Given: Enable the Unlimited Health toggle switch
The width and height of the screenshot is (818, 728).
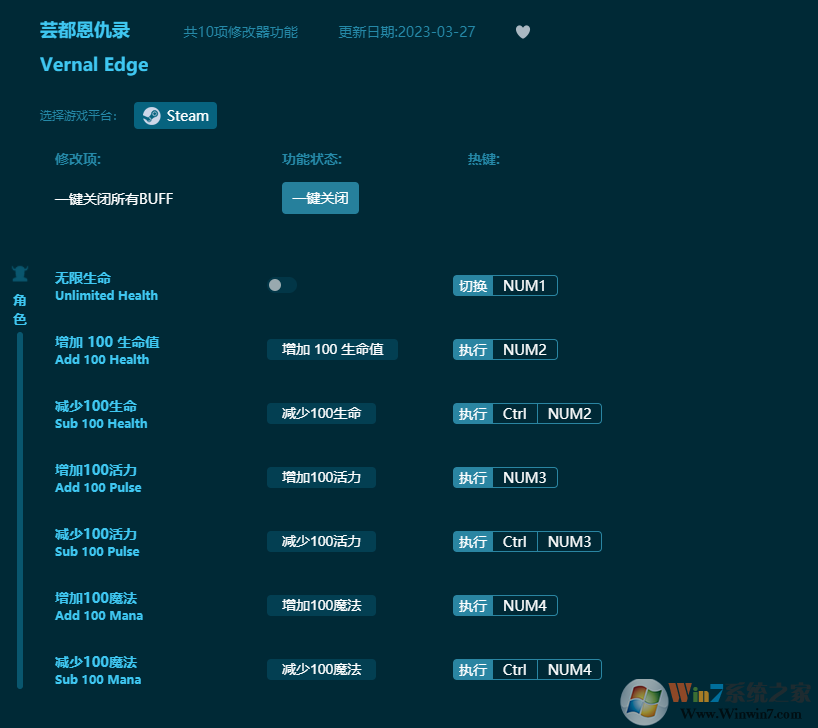Looking at the screenshot, I should (282, 285).
